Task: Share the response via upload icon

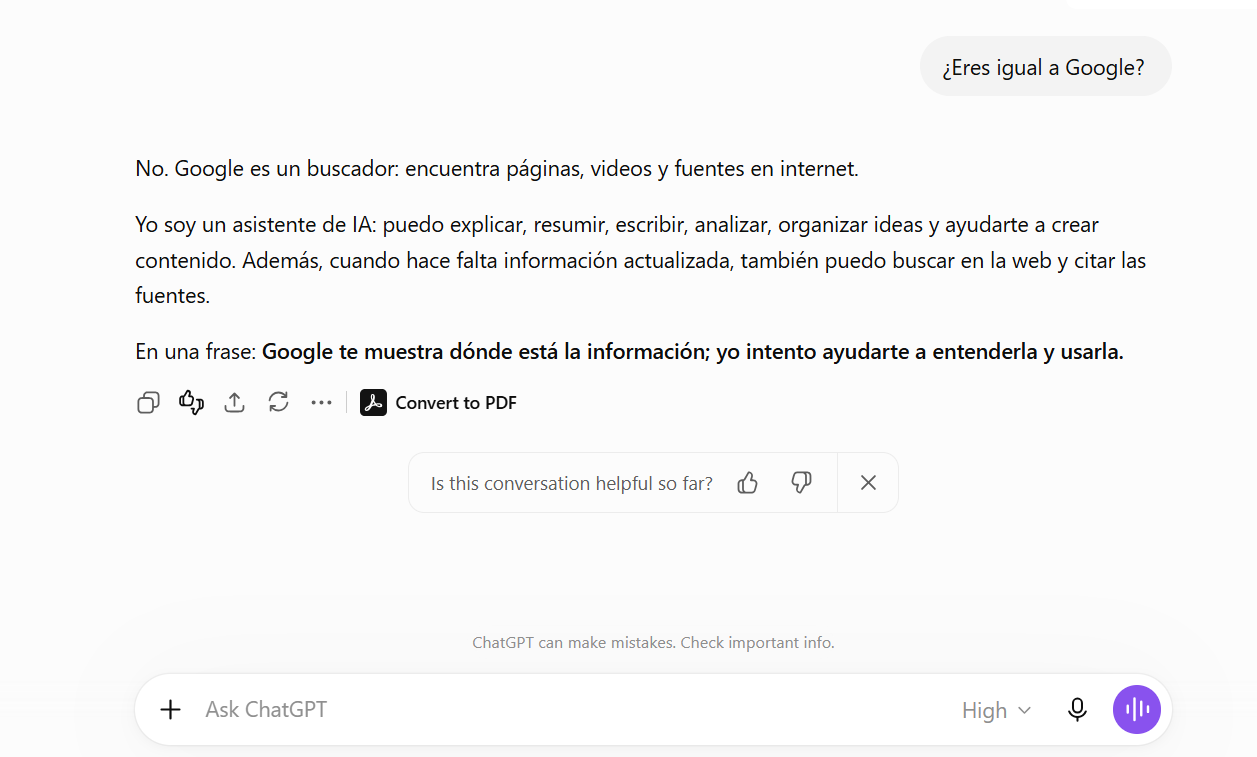Action: pos(234,403)
